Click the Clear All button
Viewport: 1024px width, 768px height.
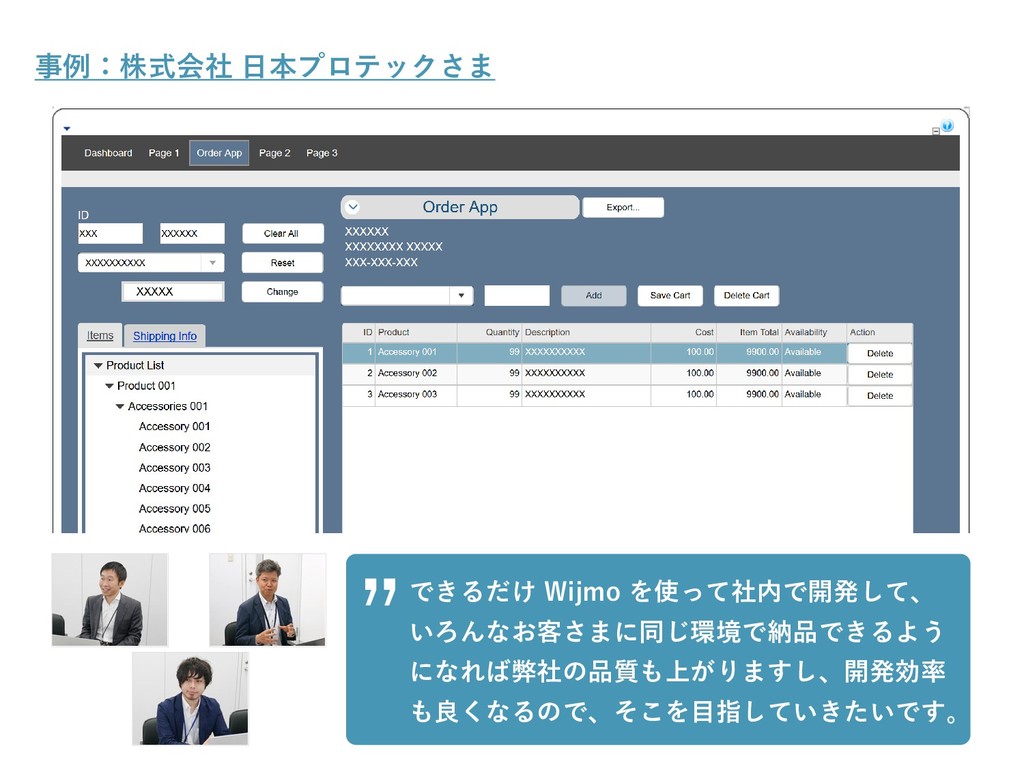pyautogui.click(x=282, y=233)
